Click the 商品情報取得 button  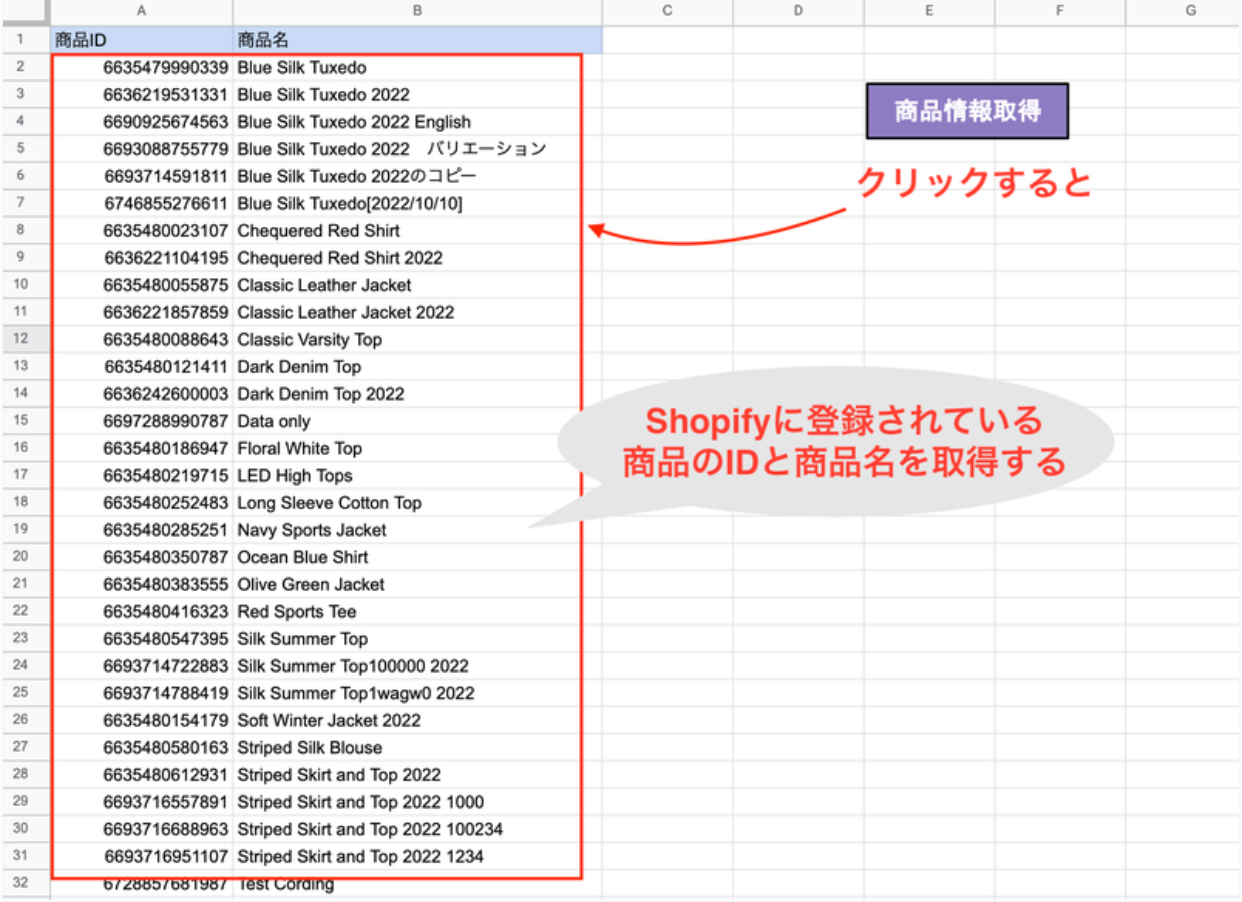pos(967,111)
